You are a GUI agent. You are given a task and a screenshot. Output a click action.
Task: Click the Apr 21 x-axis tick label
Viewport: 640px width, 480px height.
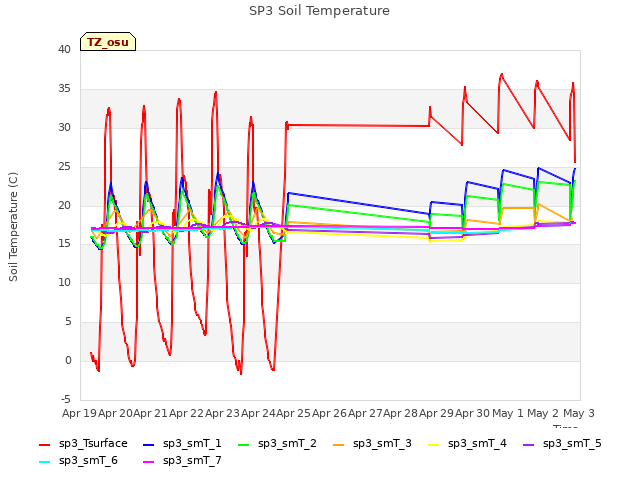[151, 413]
